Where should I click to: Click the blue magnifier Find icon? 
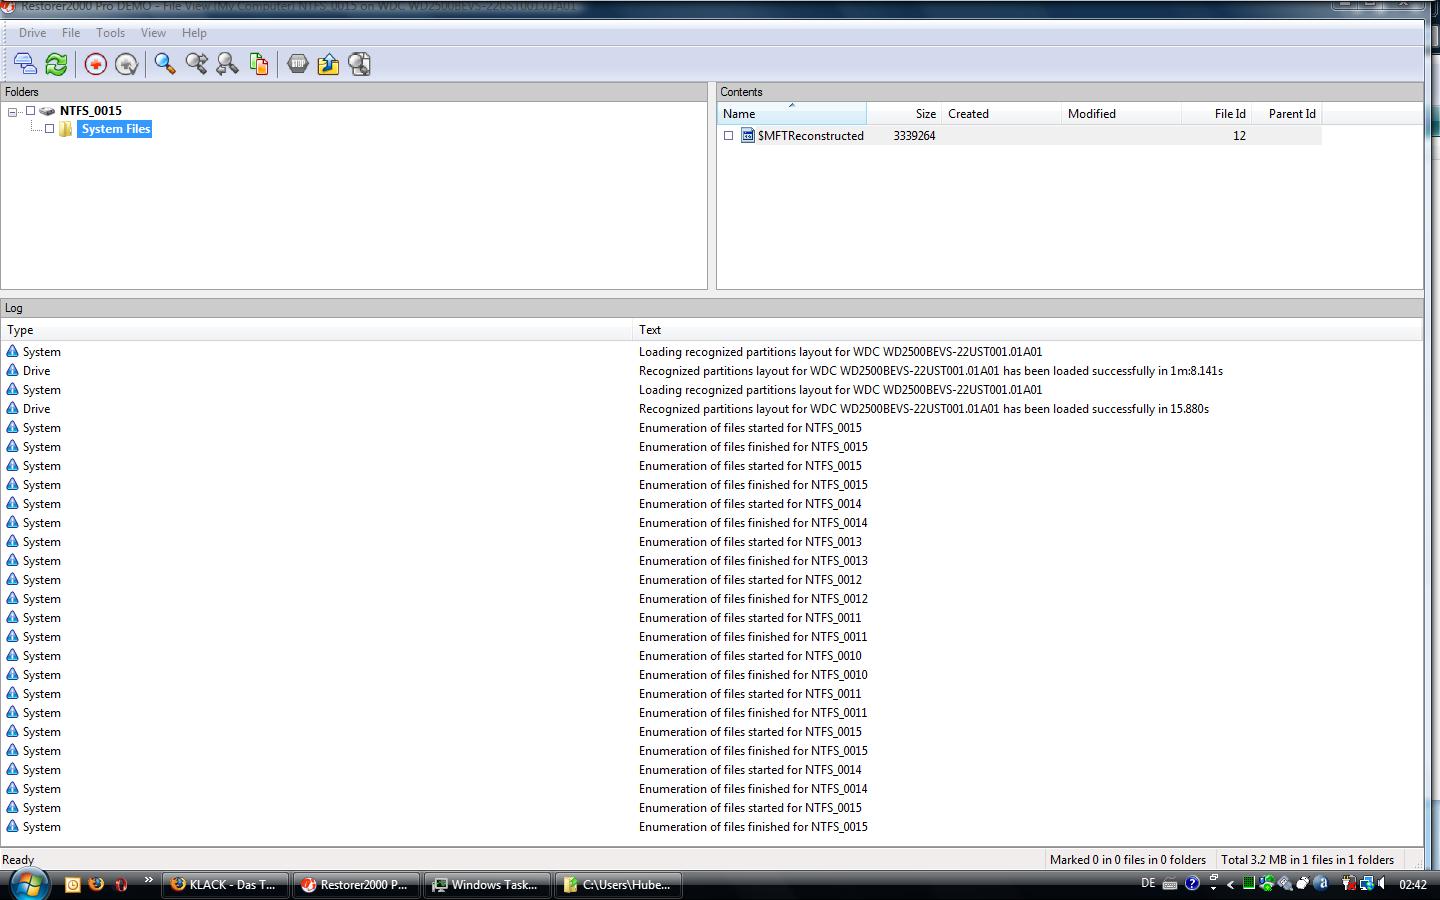tap(165, 64)
